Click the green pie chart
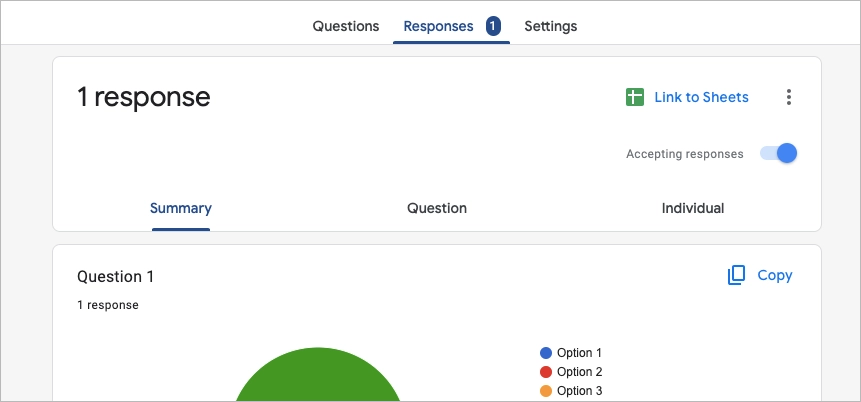This screenshot has height=402, width=861. 318,380
